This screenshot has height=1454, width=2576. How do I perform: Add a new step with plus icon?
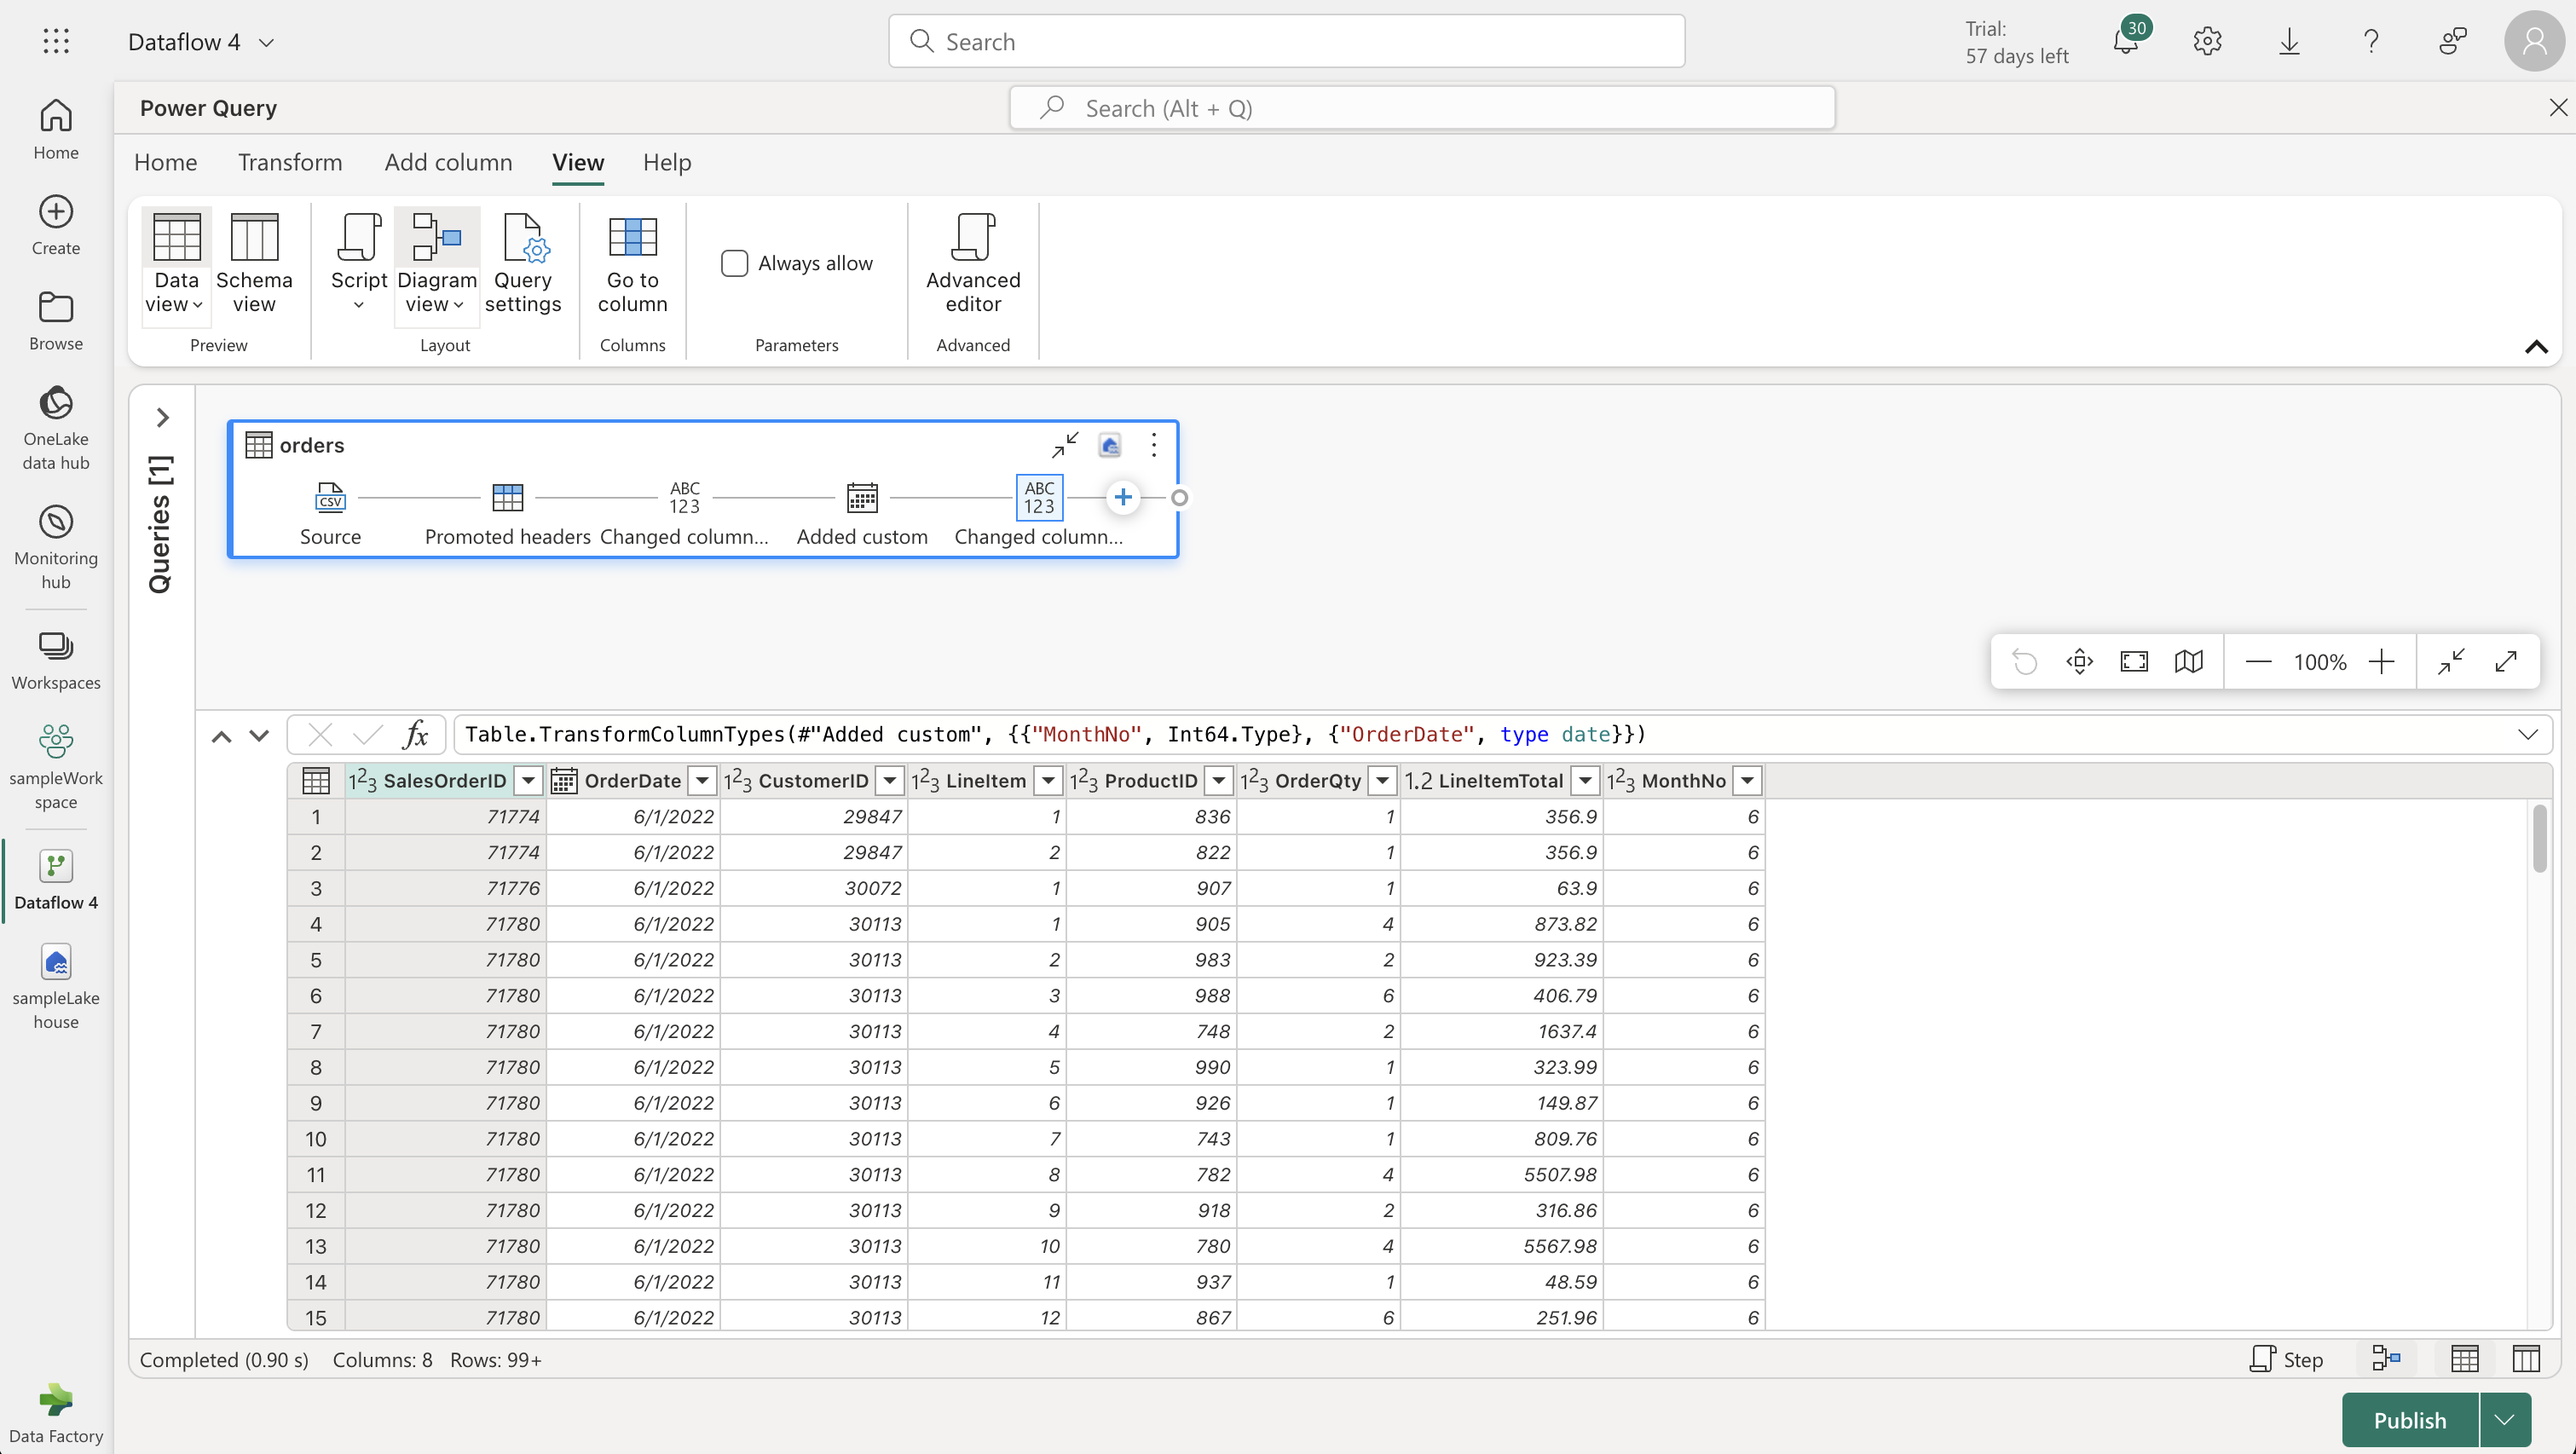(x=1123, y=497)
